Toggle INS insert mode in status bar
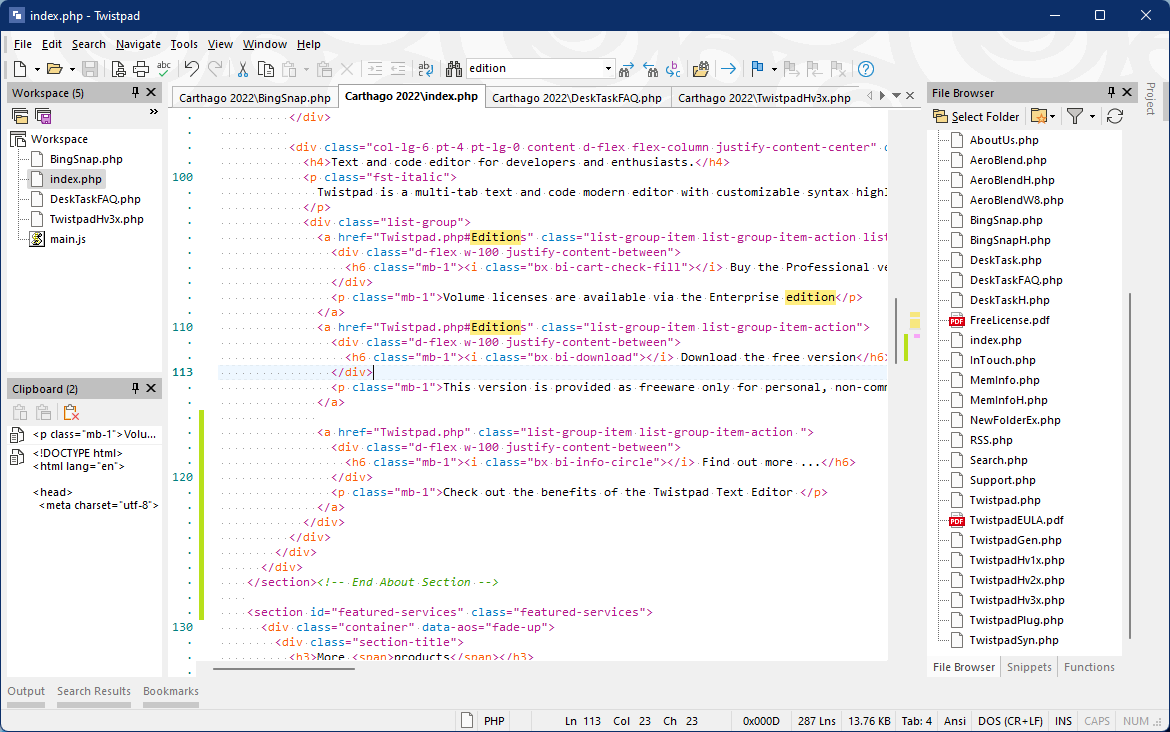1170x732 pixels. pyautogui.click(x=1063, y=721)
